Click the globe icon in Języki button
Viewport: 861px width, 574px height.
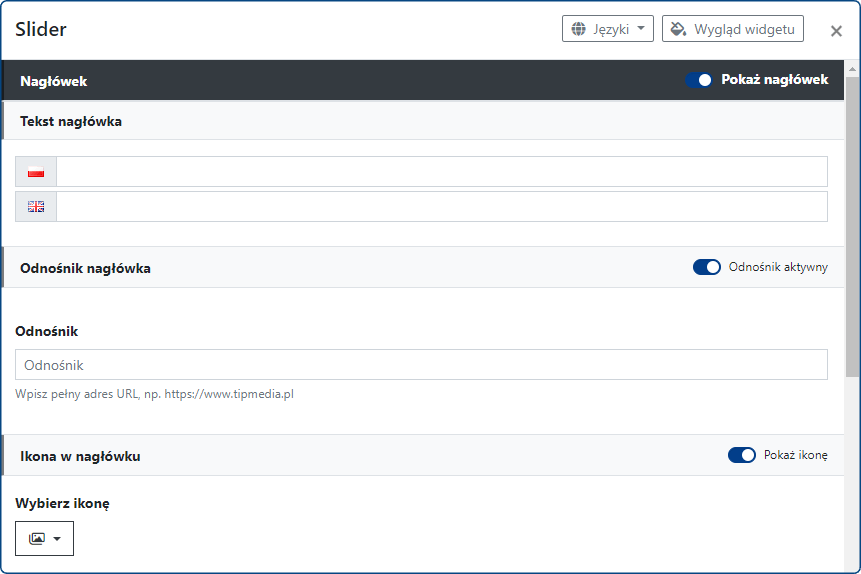pos(578,29)
